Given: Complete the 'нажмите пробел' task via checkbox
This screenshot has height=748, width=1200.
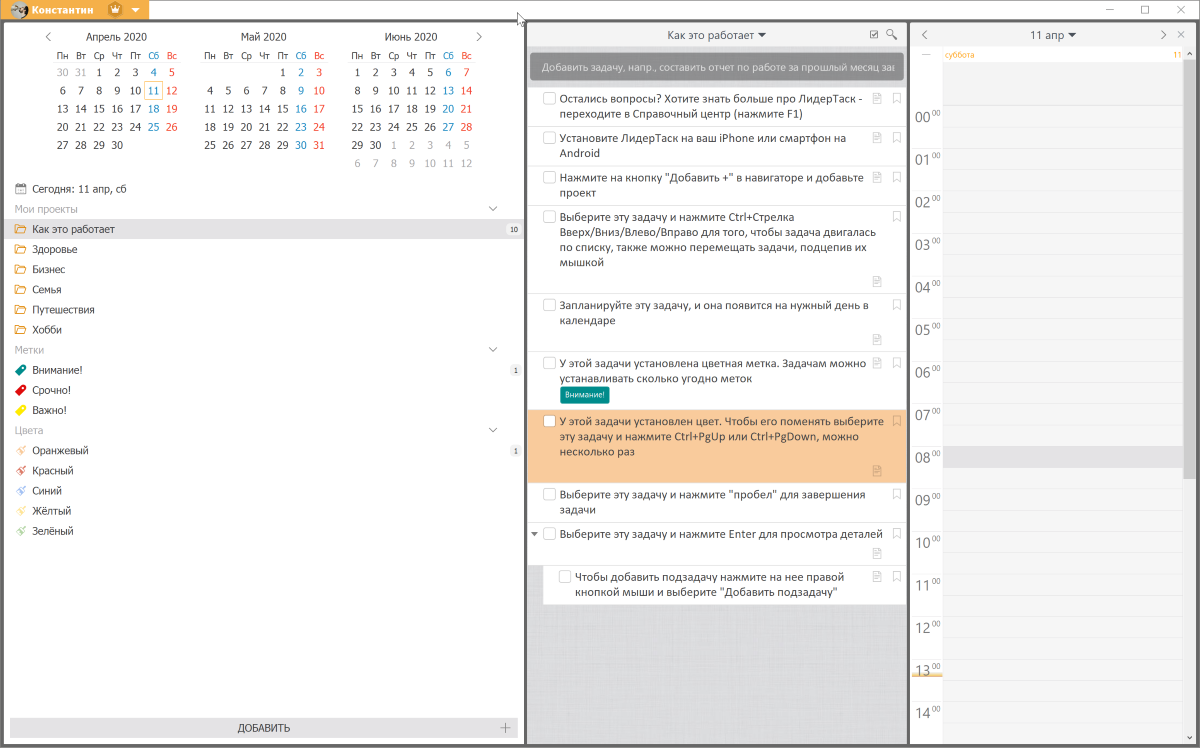Looking at the screenshot, I should point(549,494).
